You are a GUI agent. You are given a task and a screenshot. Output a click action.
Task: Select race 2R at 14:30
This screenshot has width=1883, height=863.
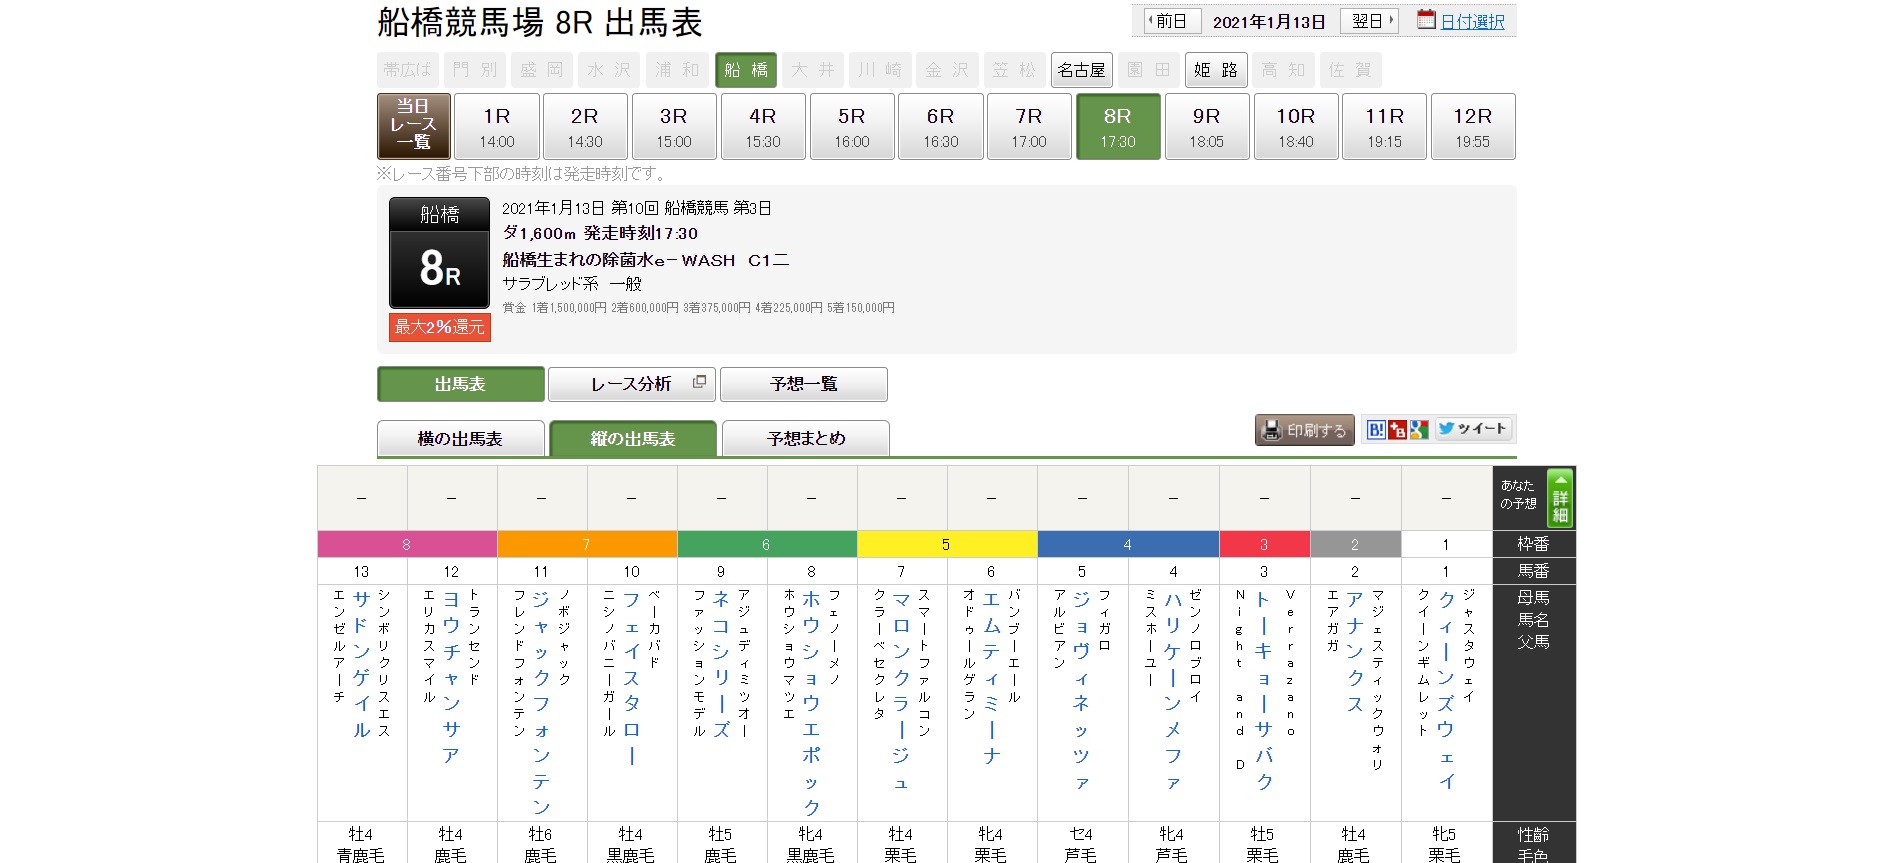(x=585, y=126)
